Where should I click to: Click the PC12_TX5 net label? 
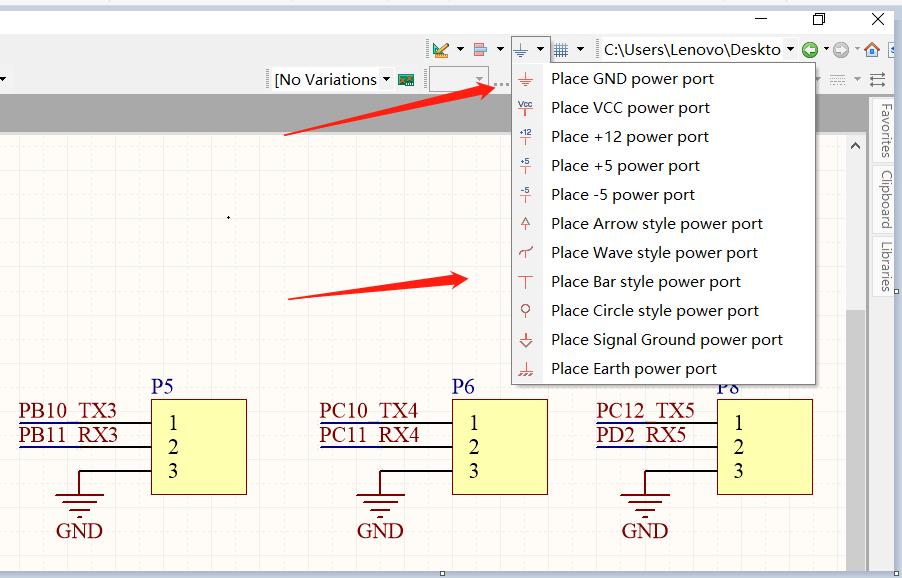tap(645, 411)
